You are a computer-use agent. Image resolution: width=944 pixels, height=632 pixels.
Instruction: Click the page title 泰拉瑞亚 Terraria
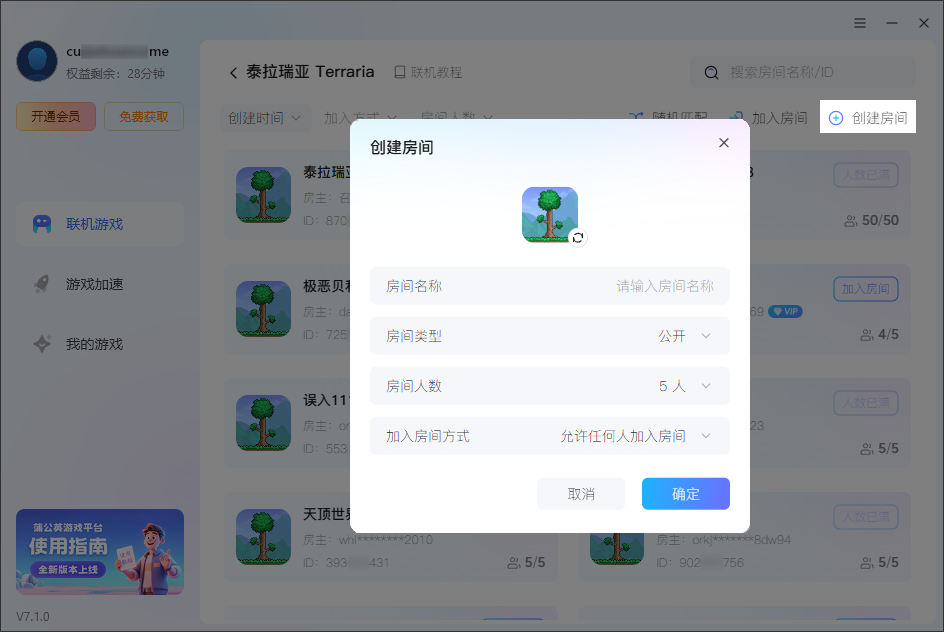coord(310,72)
